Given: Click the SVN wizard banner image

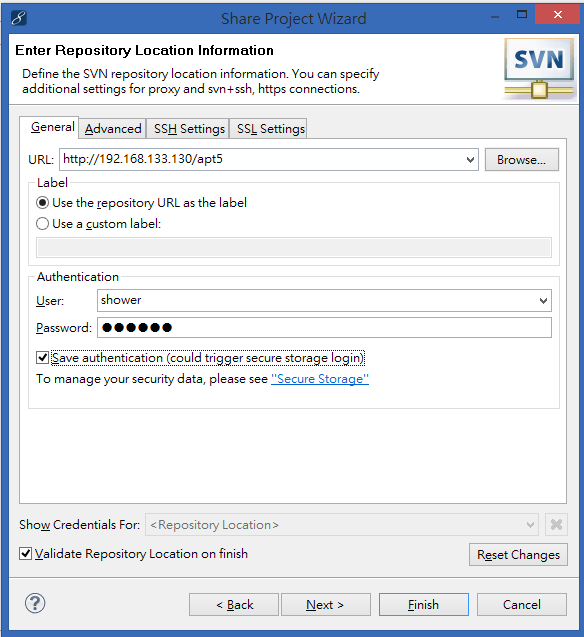Looking at the screenshot, I should (x=539, y=69).
